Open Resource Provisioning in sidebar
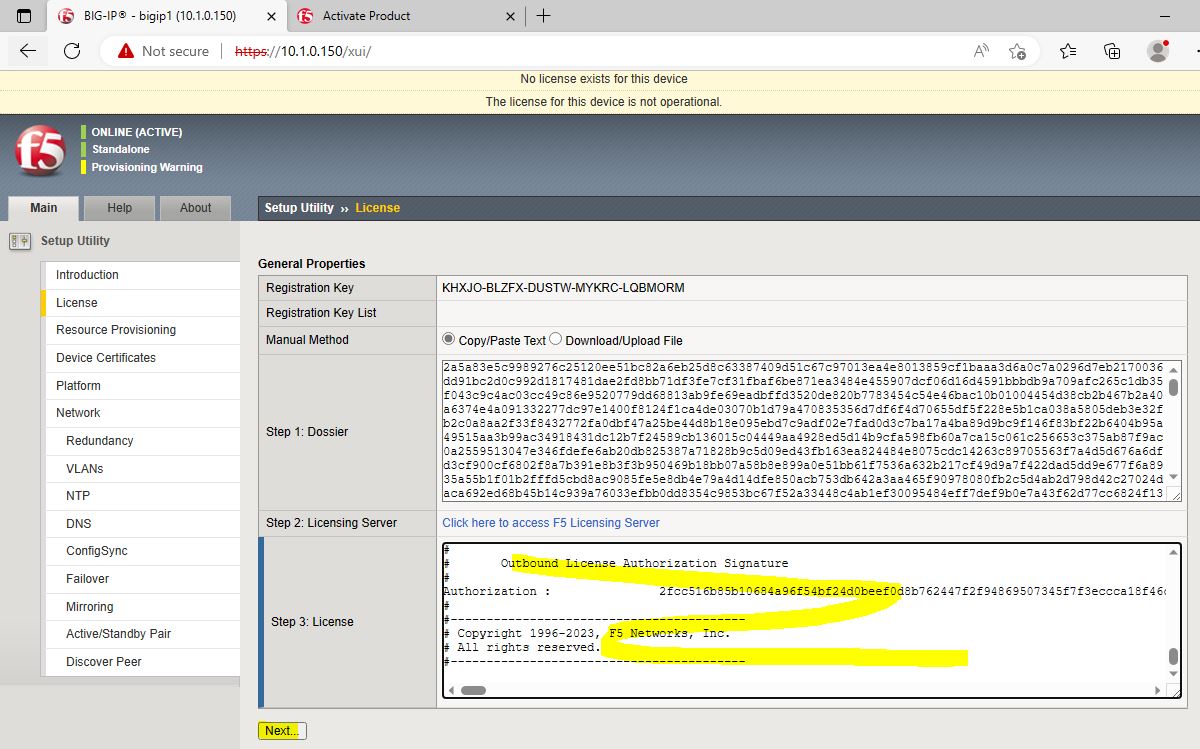 116,330
